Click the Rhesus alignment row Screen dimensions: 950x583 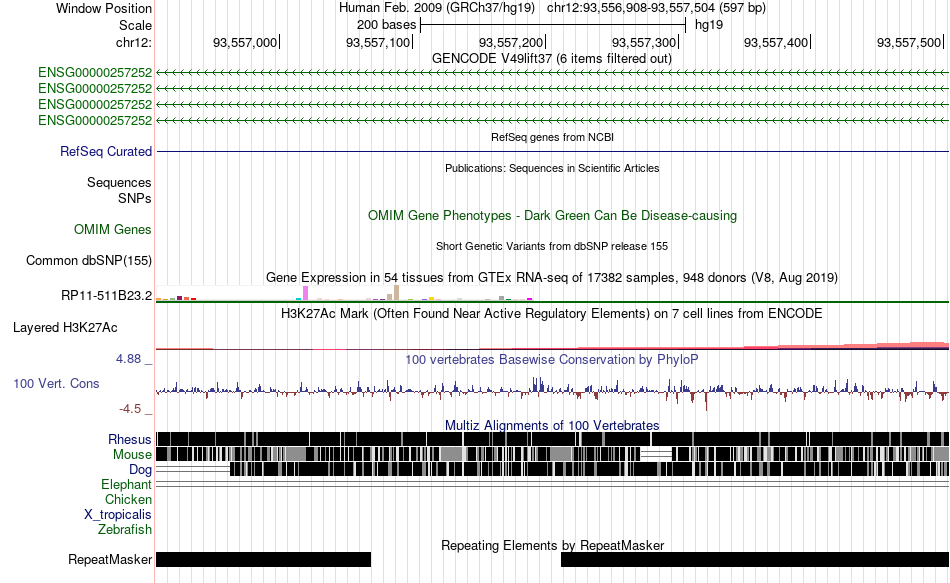(552, 439)
